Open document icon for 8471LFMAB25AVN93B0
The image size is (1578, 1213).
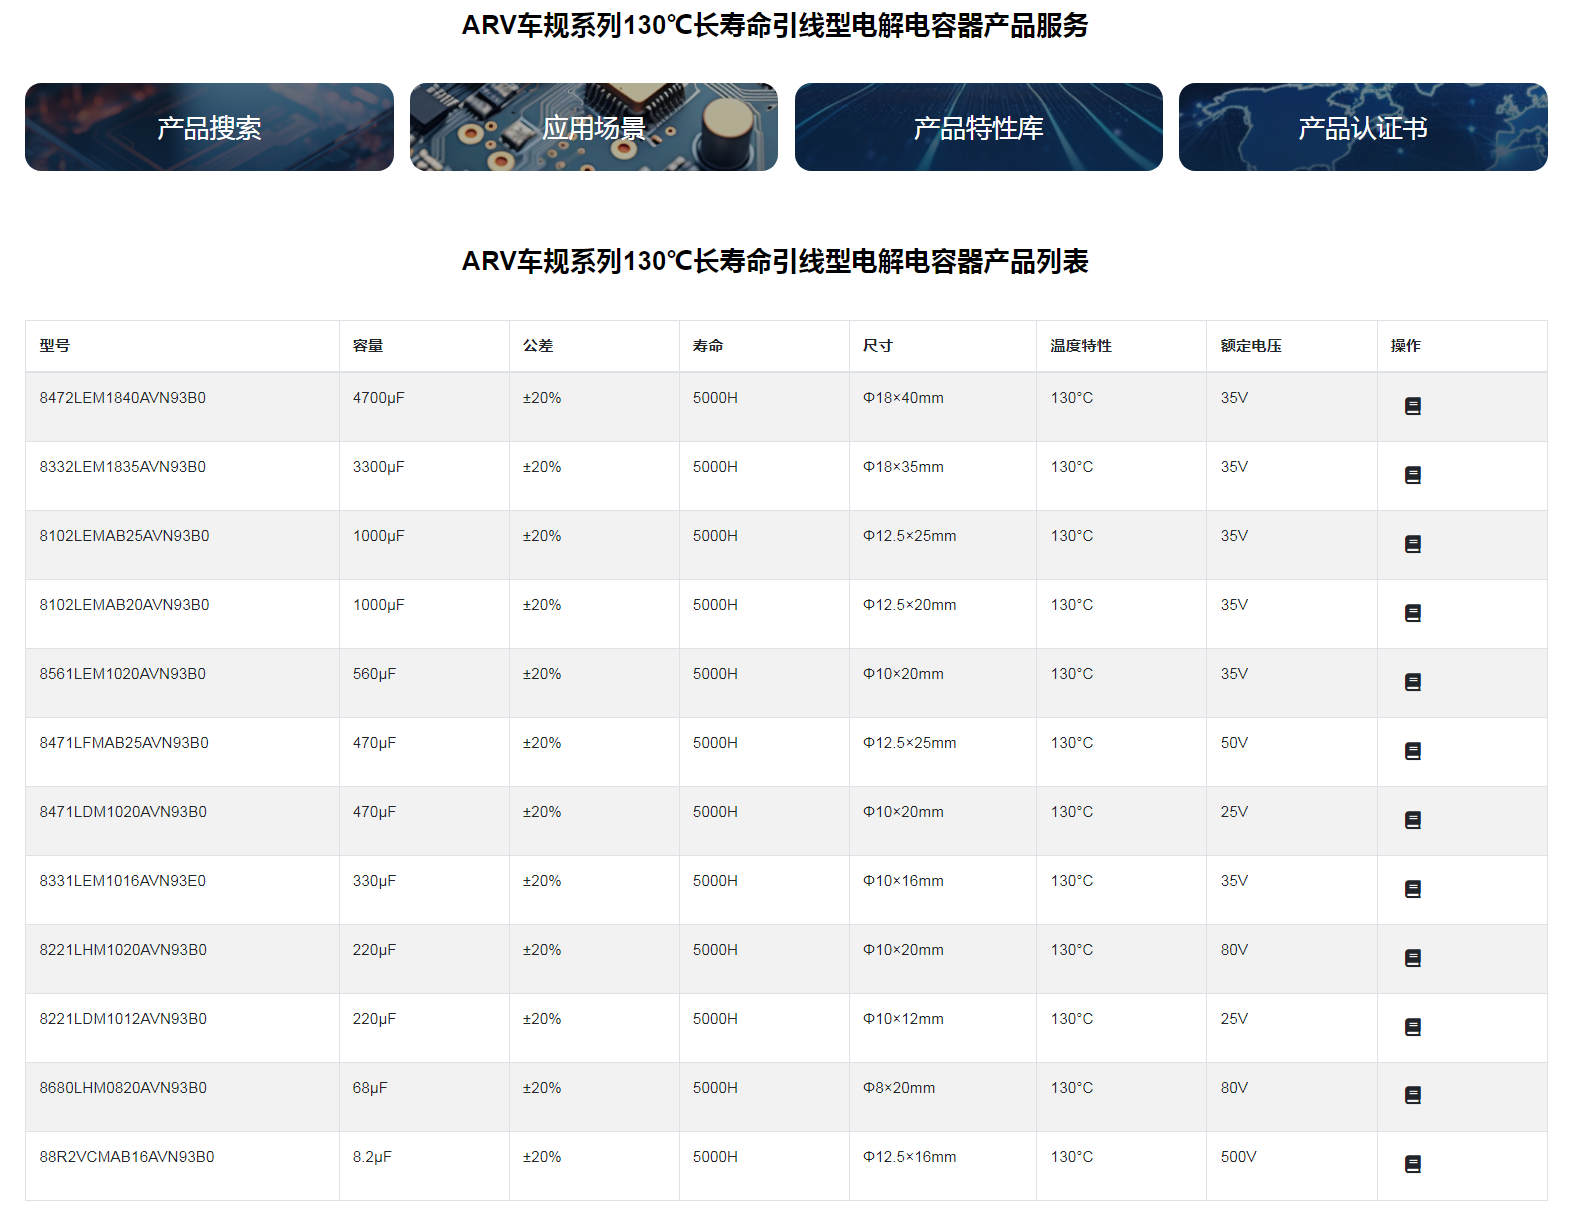click(x=1412, y=751)
